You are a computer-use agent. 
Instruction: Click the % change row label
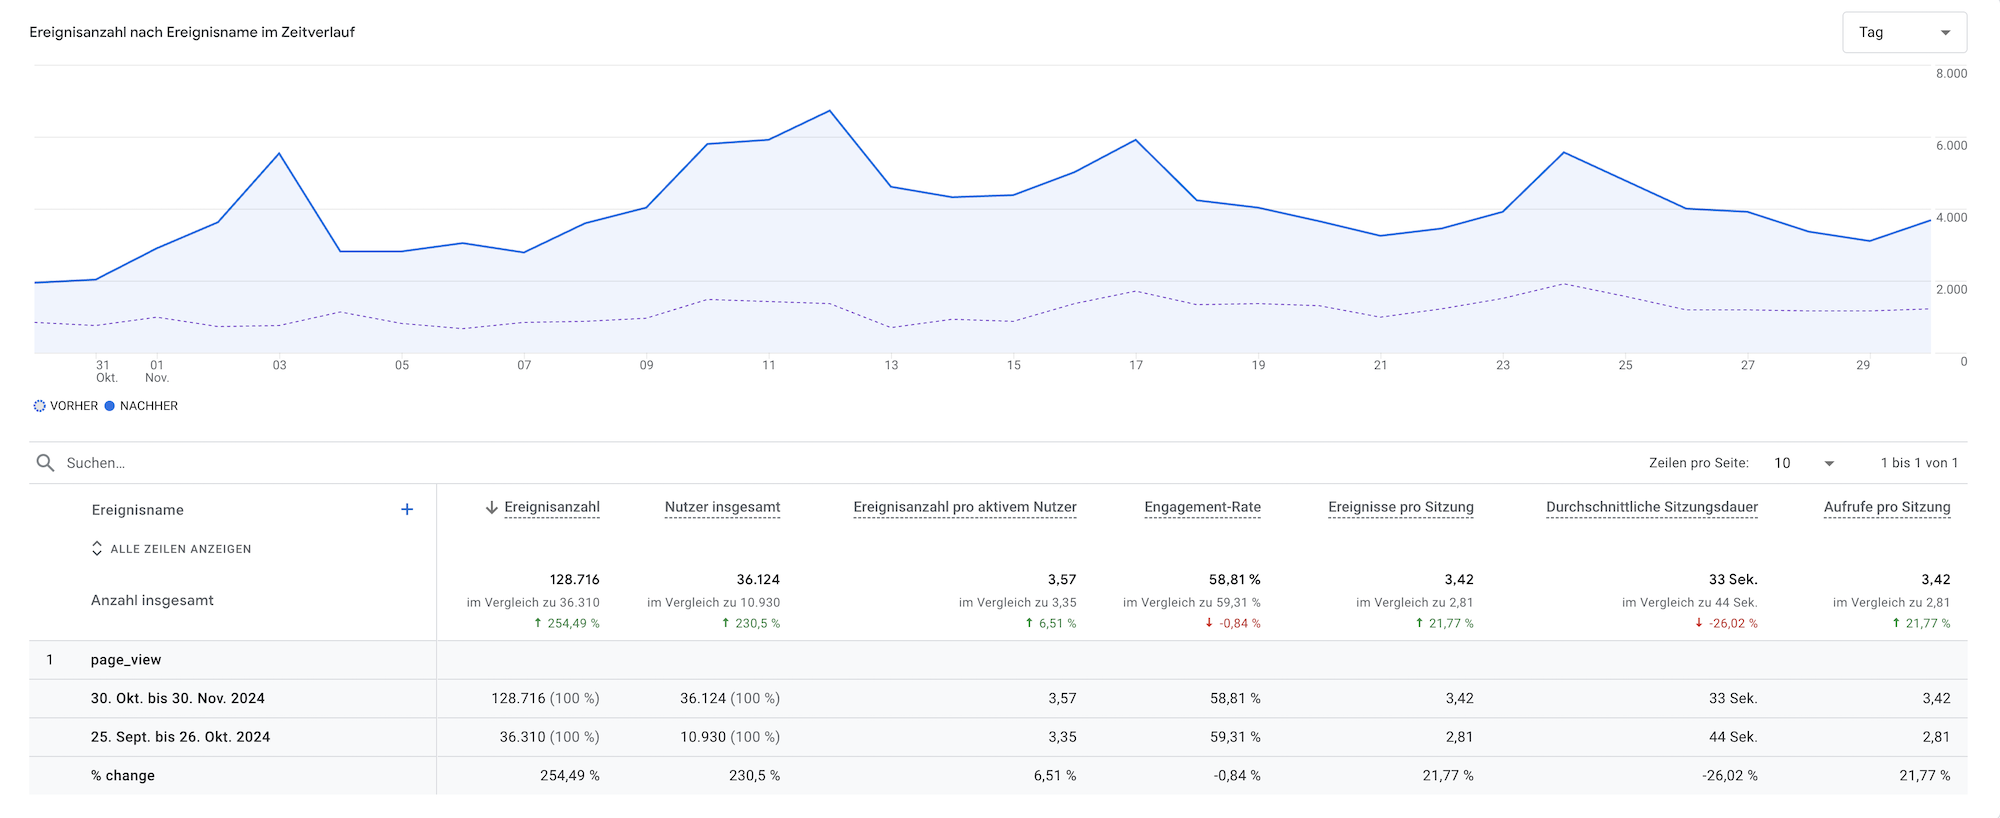[x=123, y=775]
